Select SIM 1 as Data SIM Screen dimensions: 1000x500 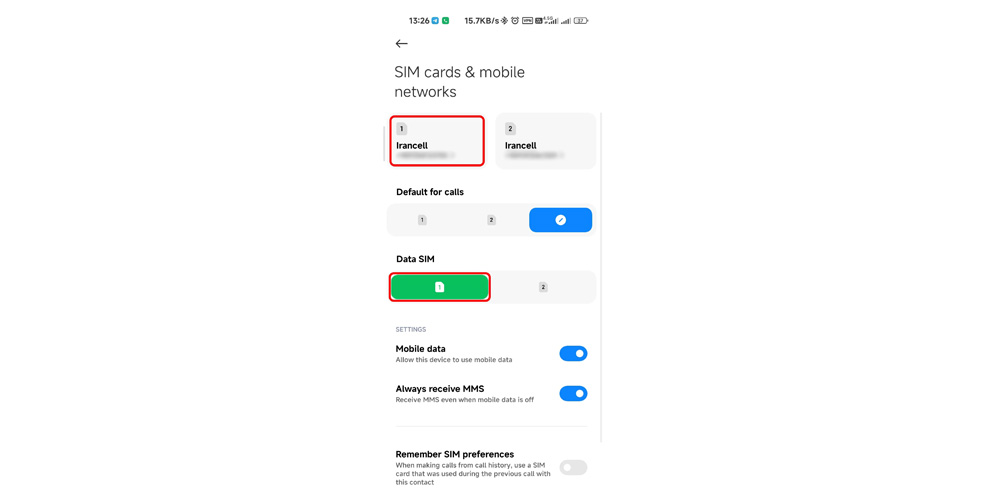[x=439, y=287]
